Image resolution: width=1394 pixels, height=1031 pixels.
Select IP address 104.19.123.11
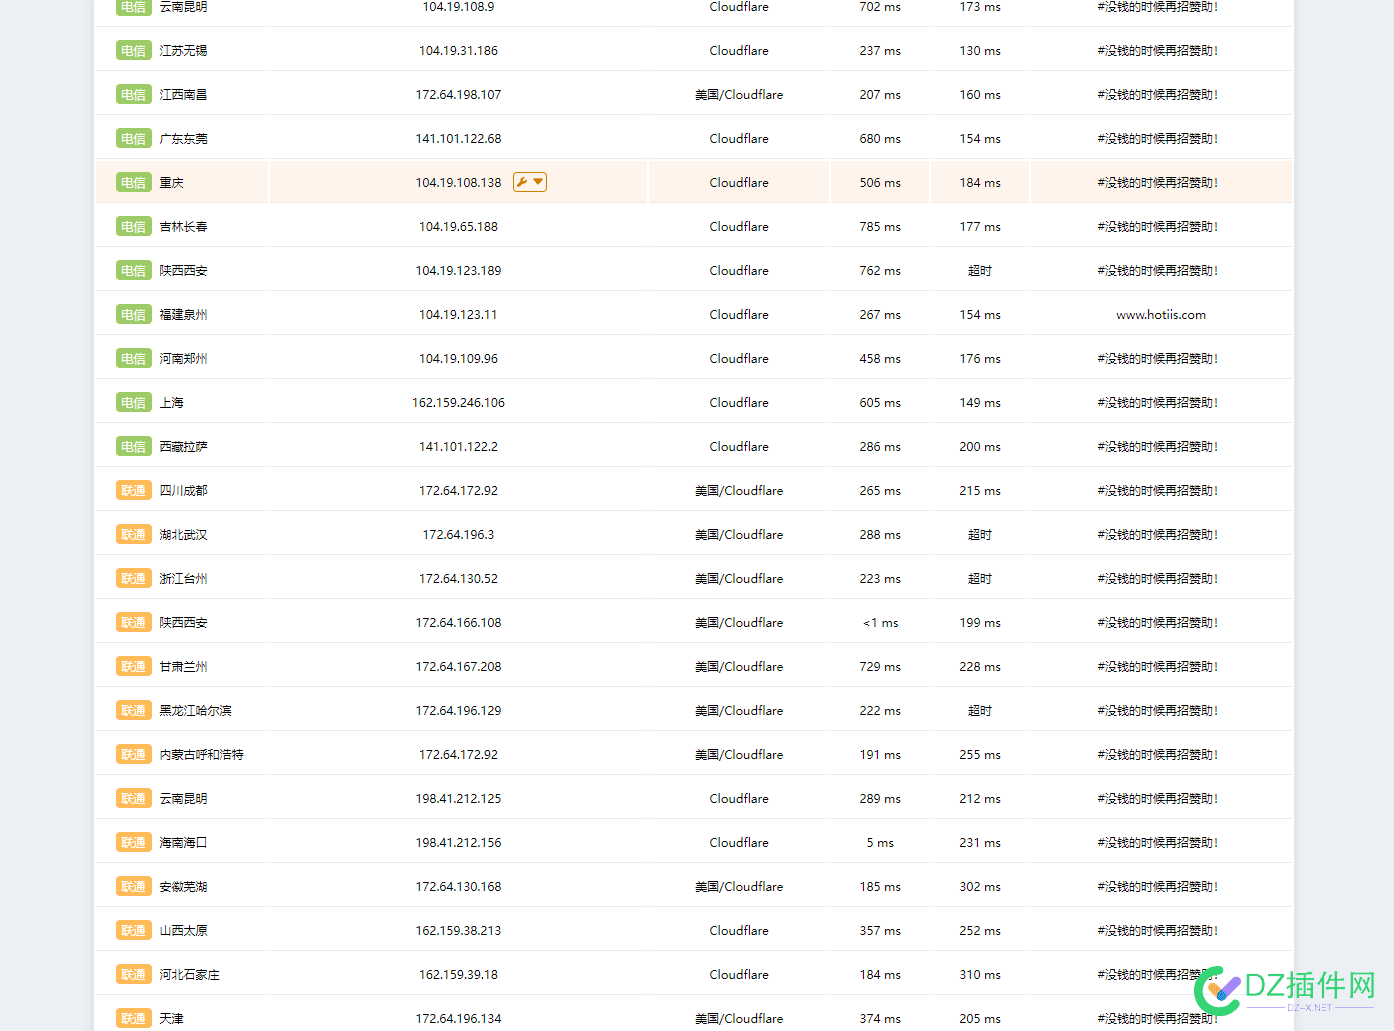click(458, 315)
